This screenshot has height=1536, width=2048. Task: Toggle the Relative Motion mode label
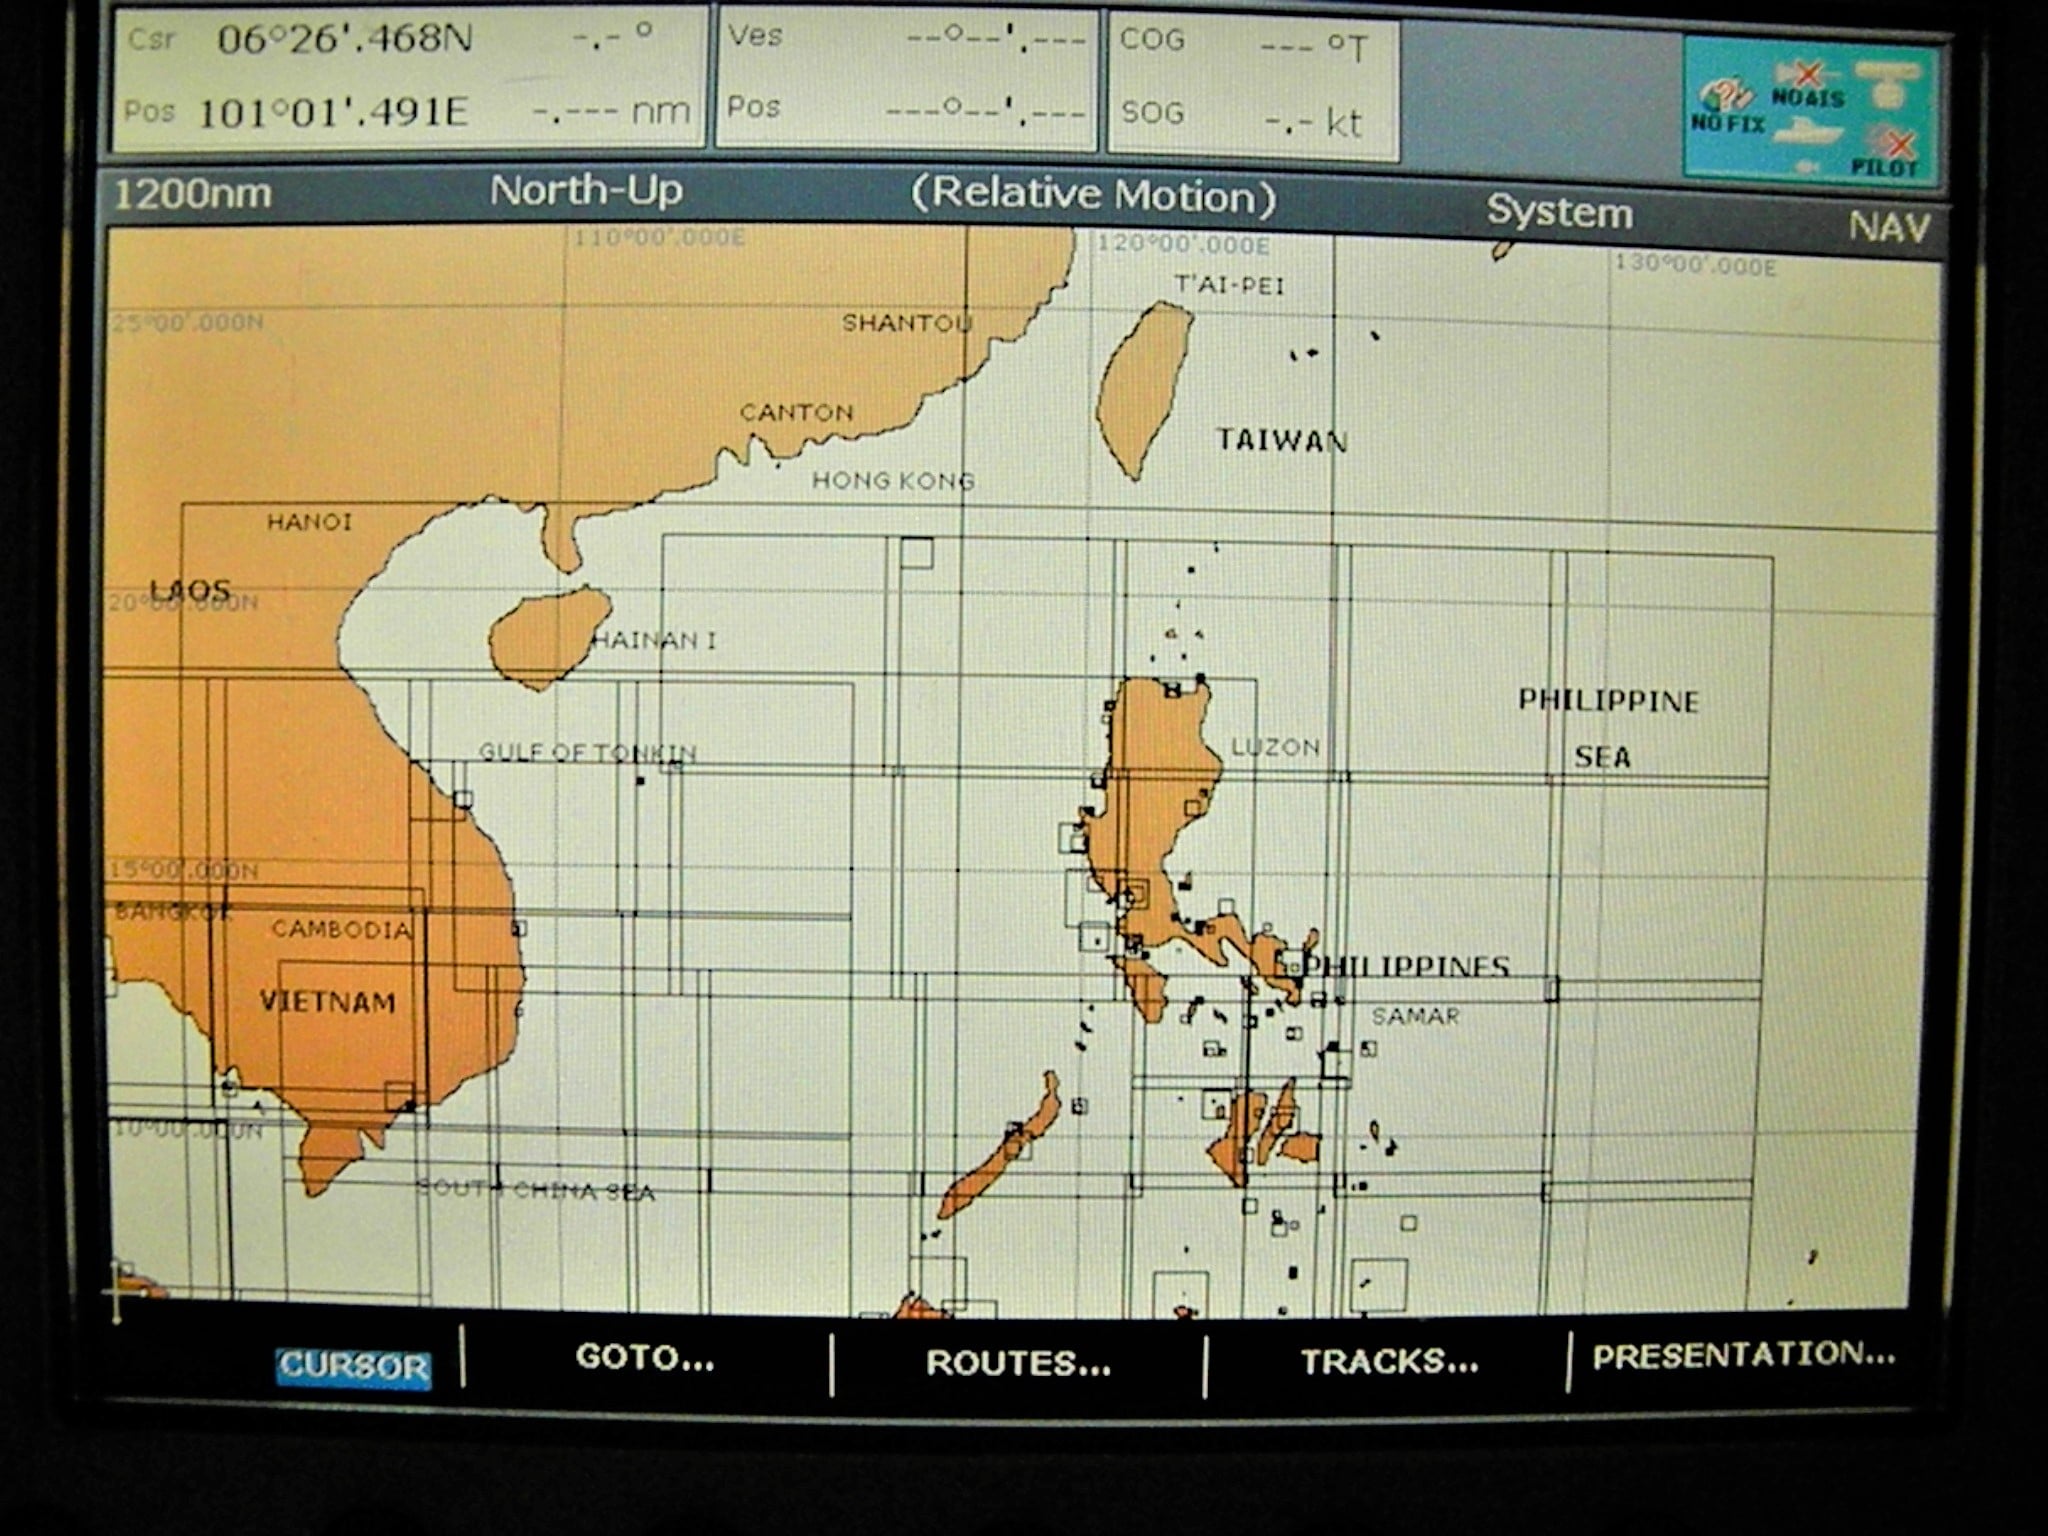tap(1093, 195)
